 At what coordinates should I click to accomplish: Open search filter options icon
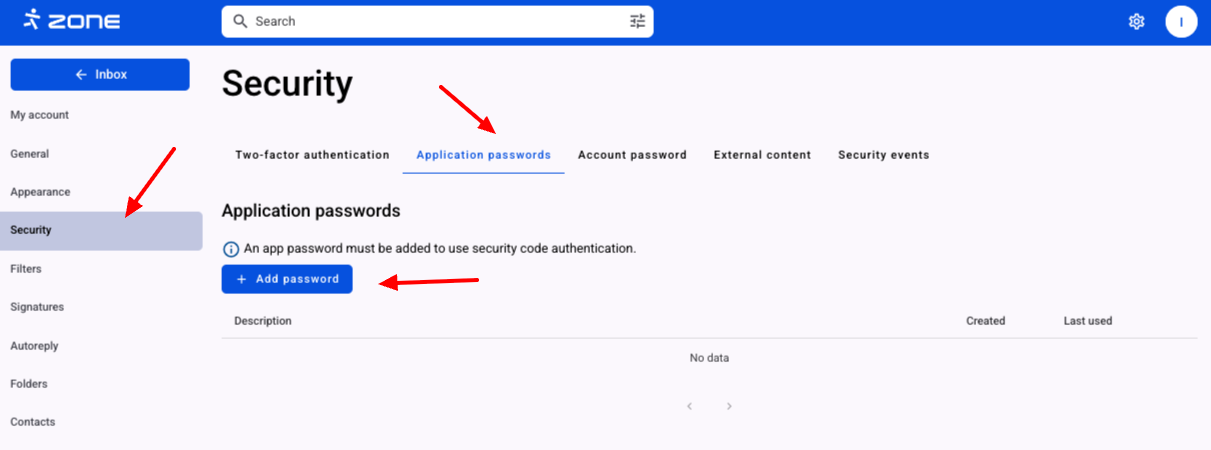[x=637, y=21]
